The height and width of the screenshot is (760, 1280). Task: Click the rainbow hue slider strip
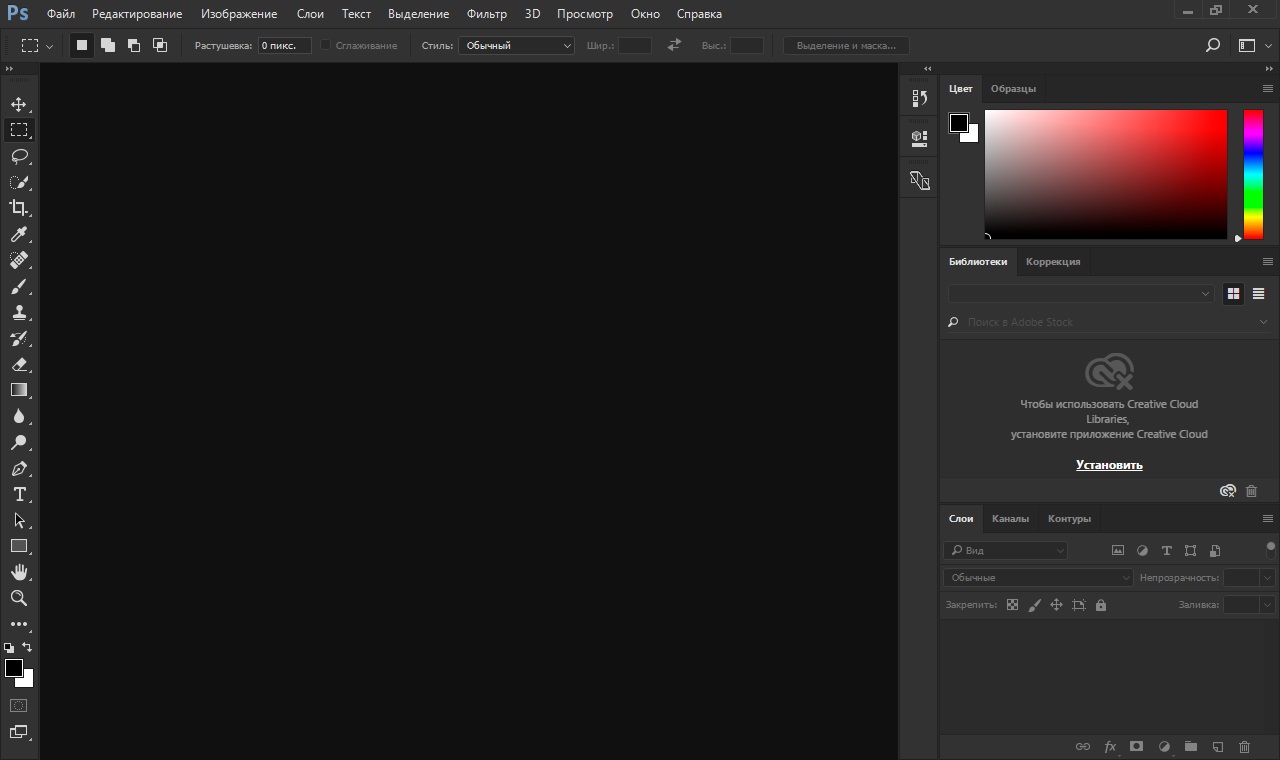pyautogui.click(x=1253, y=174)
